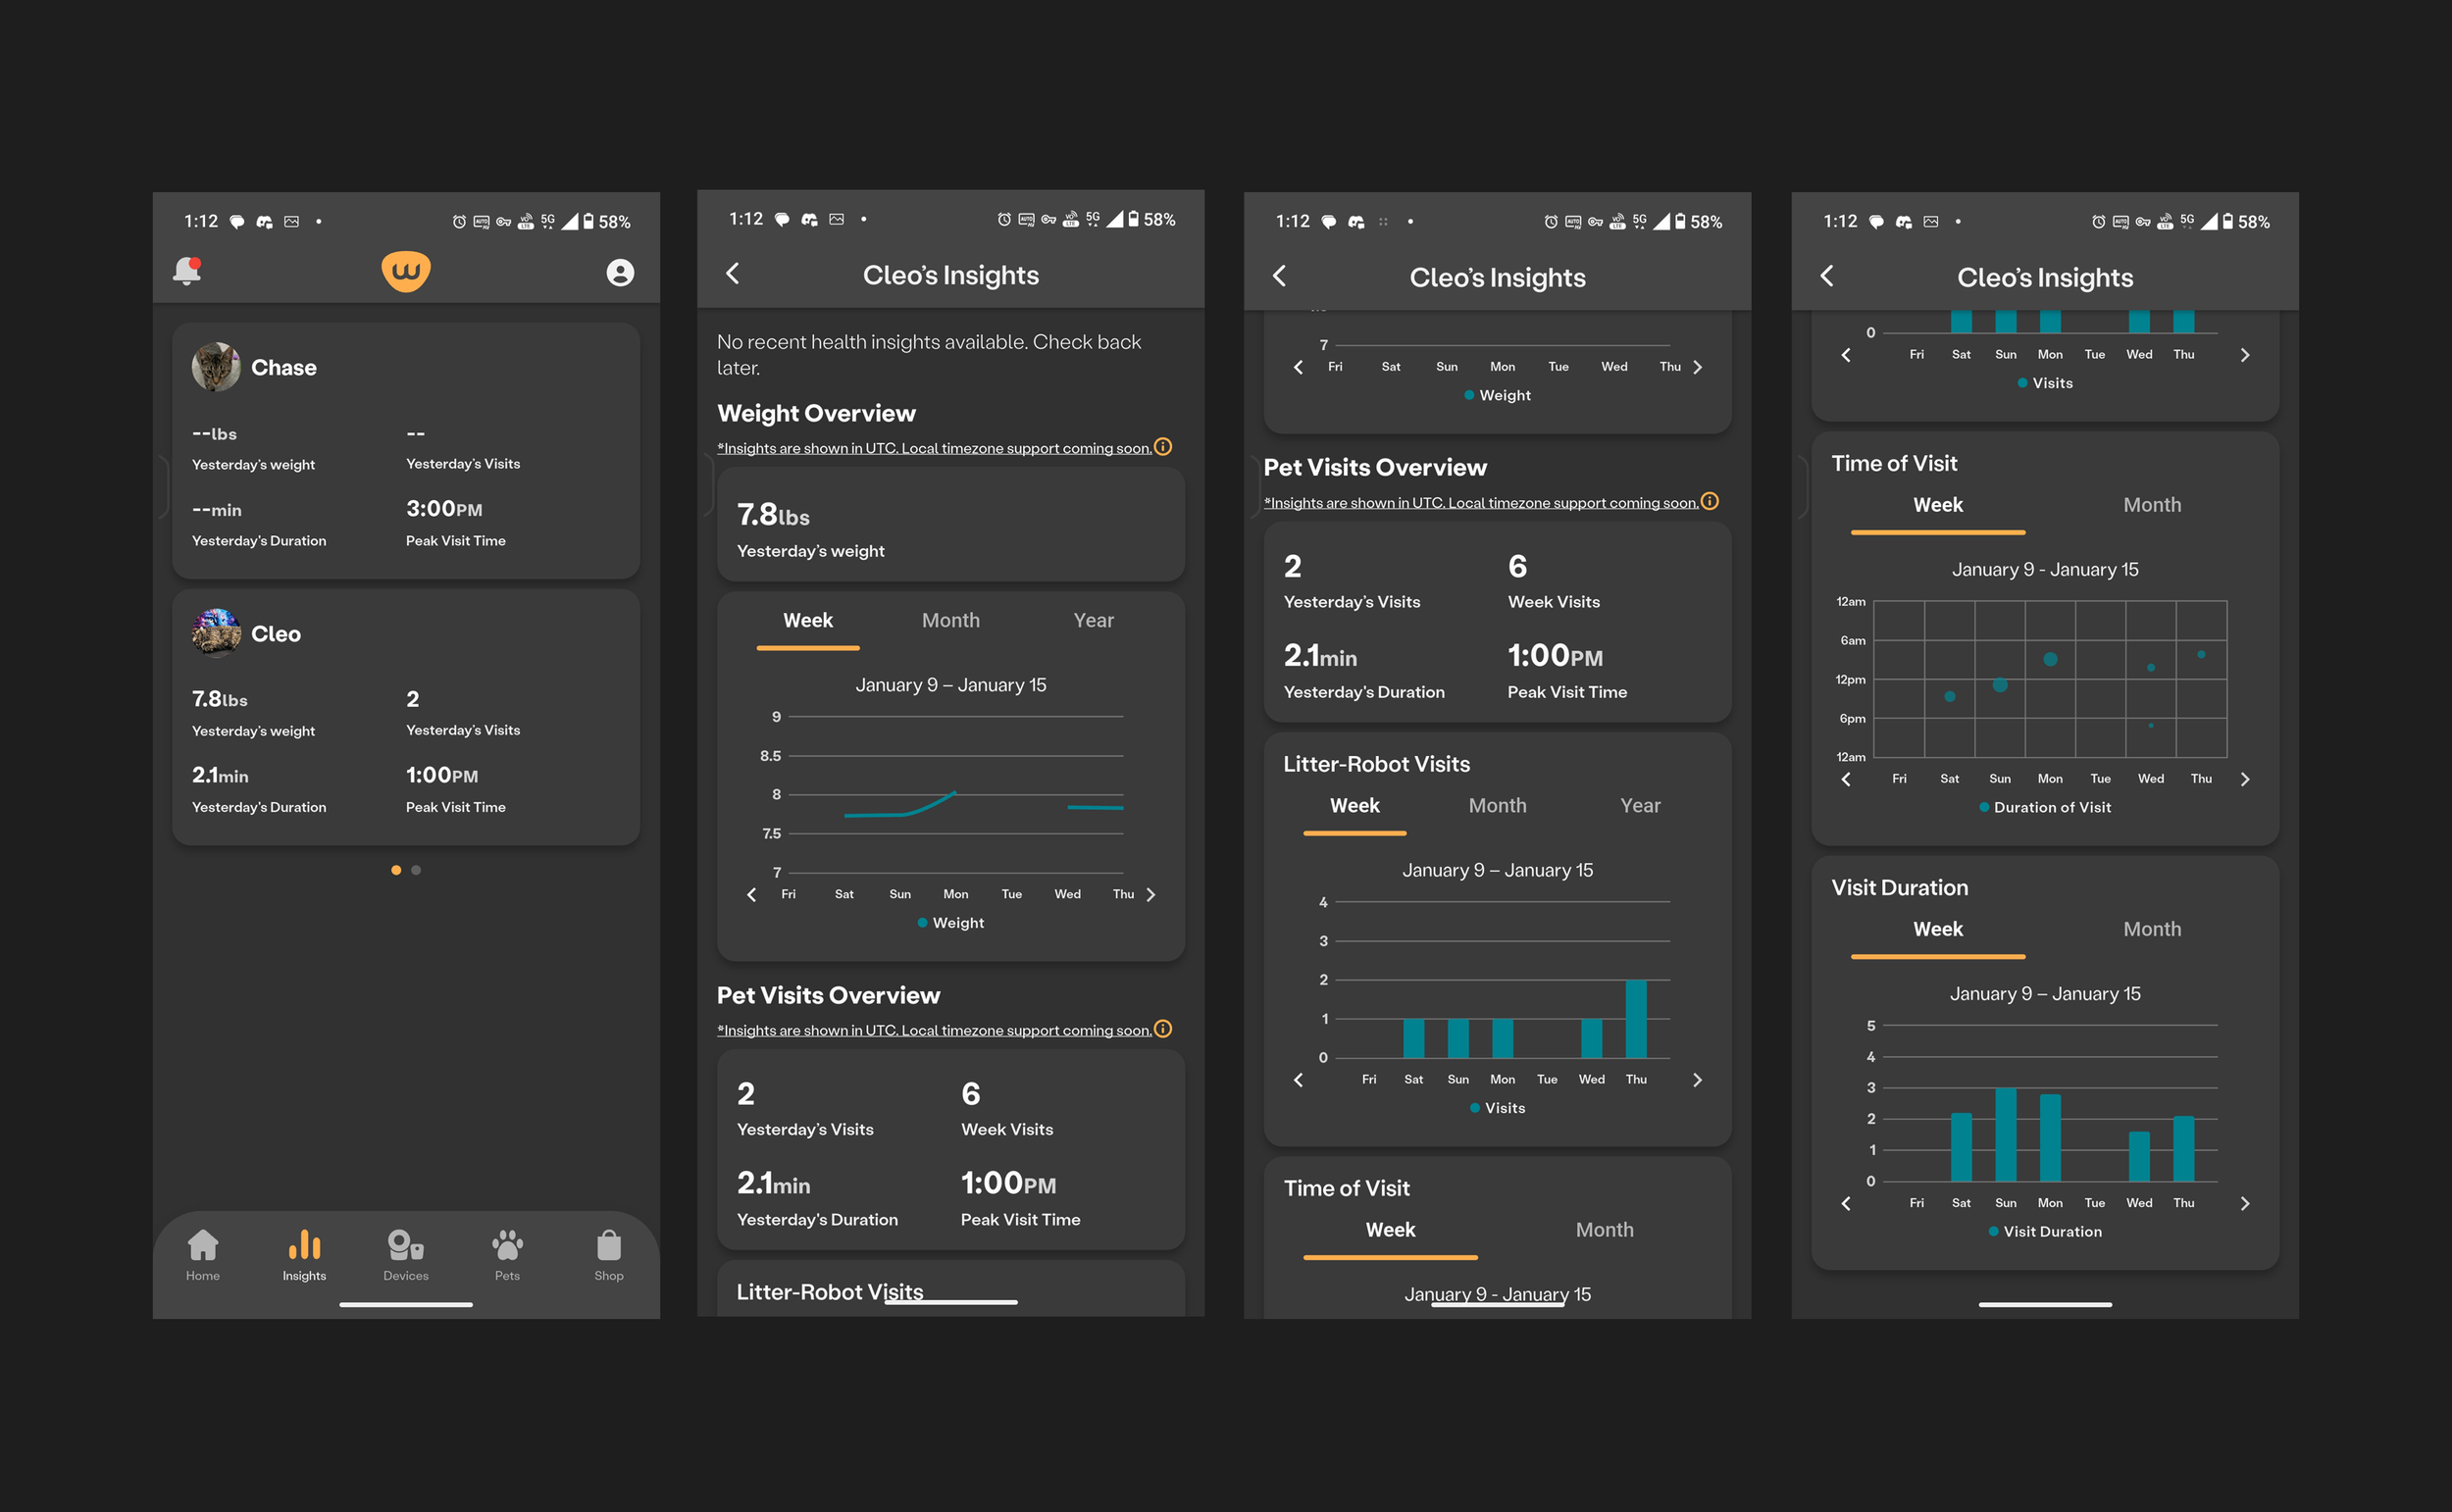
Task: Switch Weight chart to Month tab
Action: pos(950,620)
